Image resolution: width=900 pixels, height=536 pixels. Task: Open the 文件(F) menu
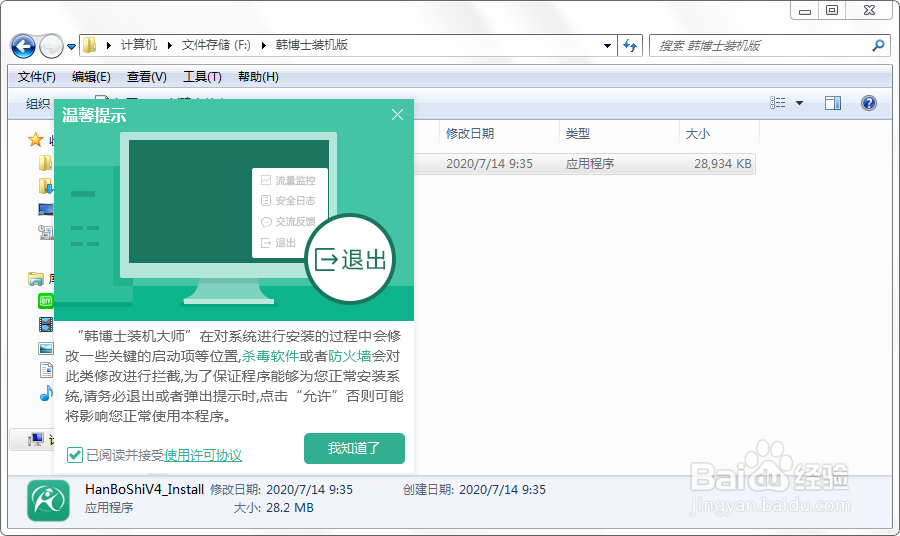tap(37, 77)
